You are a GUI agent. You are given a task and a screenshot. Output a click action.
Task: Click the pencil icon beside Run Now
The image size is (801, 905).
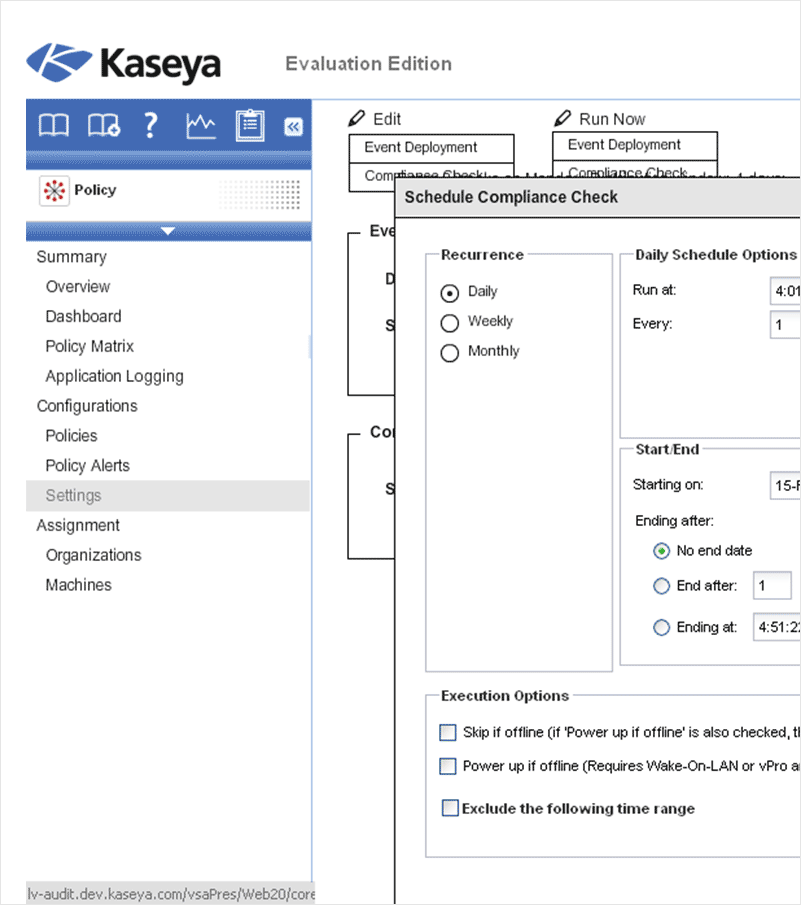tap(562, 118)
